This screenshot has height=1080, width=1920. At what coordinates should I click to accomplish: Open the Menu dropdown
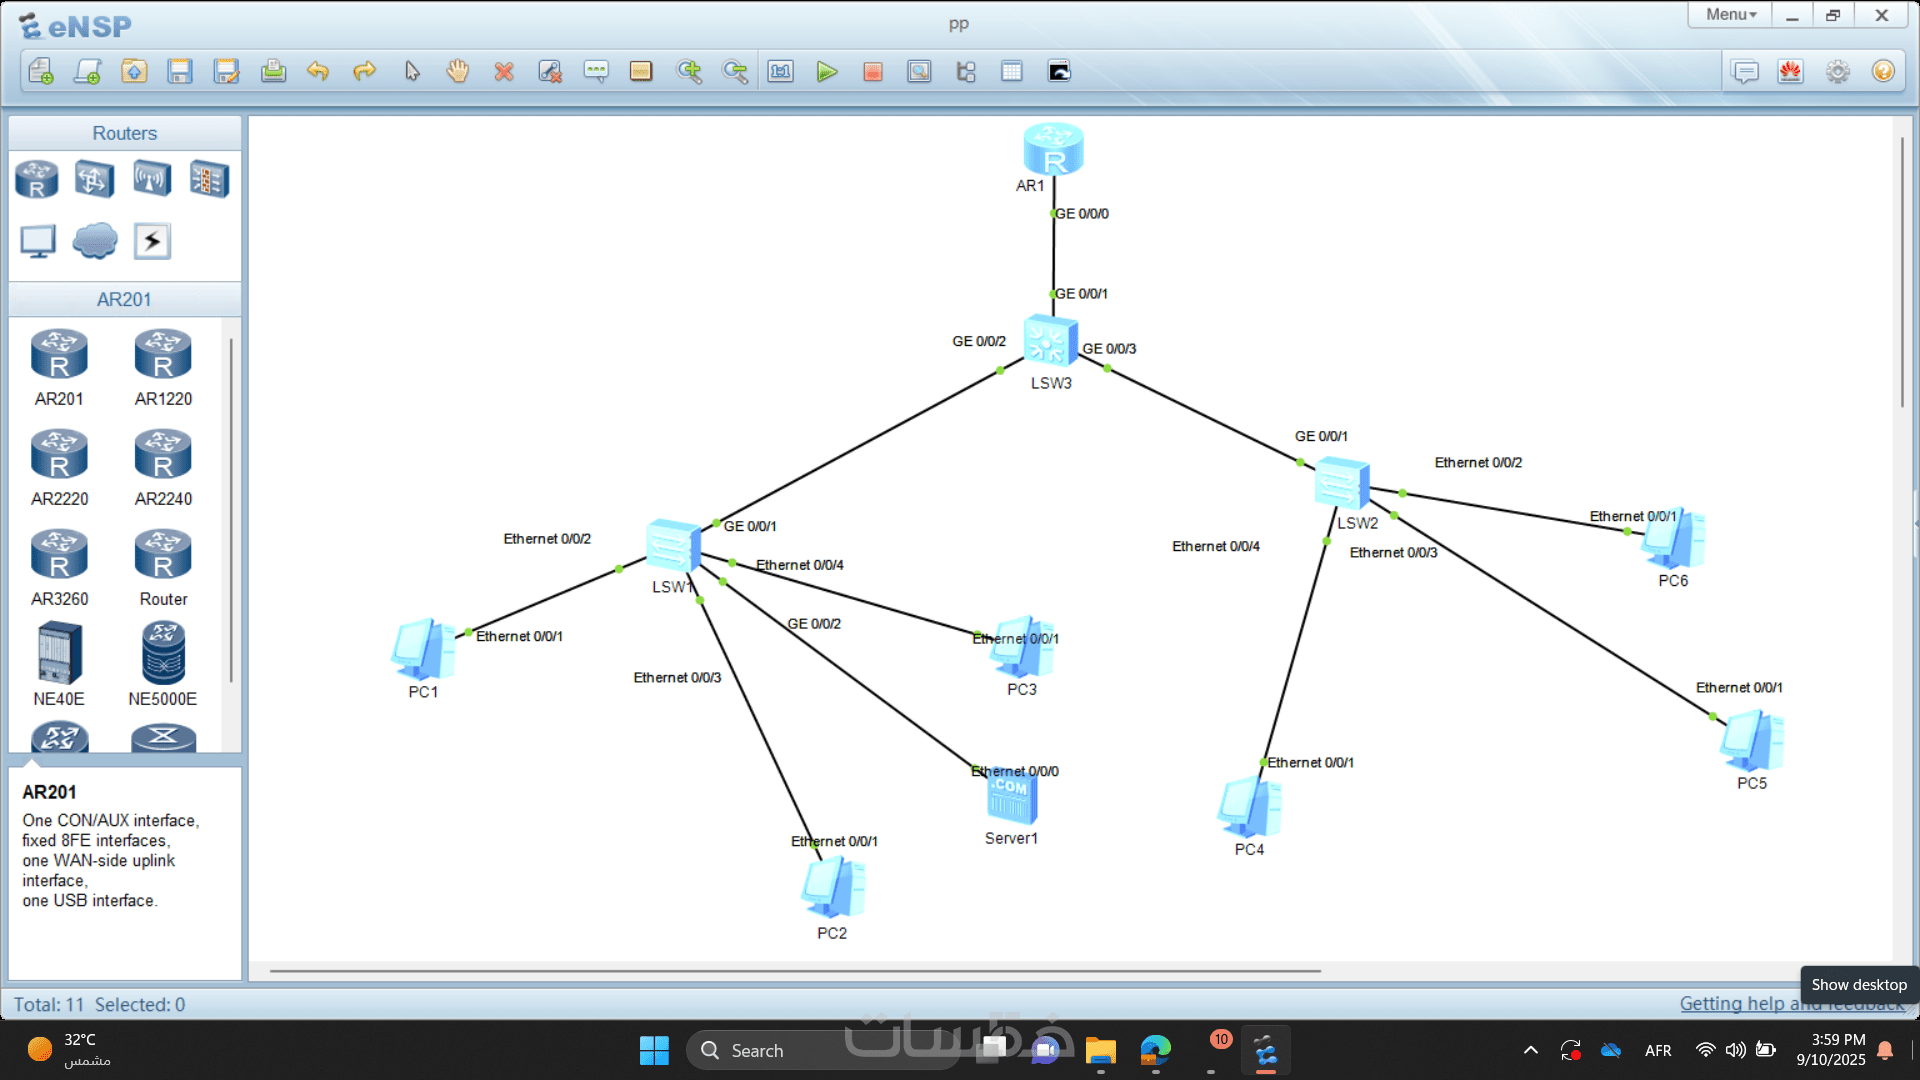pyautogui.click(x=1730, y=15)
